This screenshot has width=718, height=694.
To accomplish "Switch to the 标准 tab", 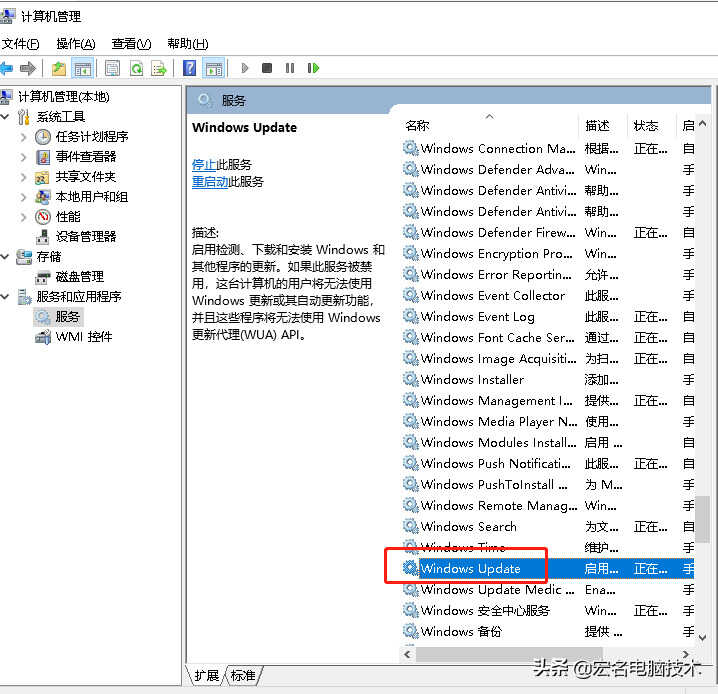I will pos(243,675).
